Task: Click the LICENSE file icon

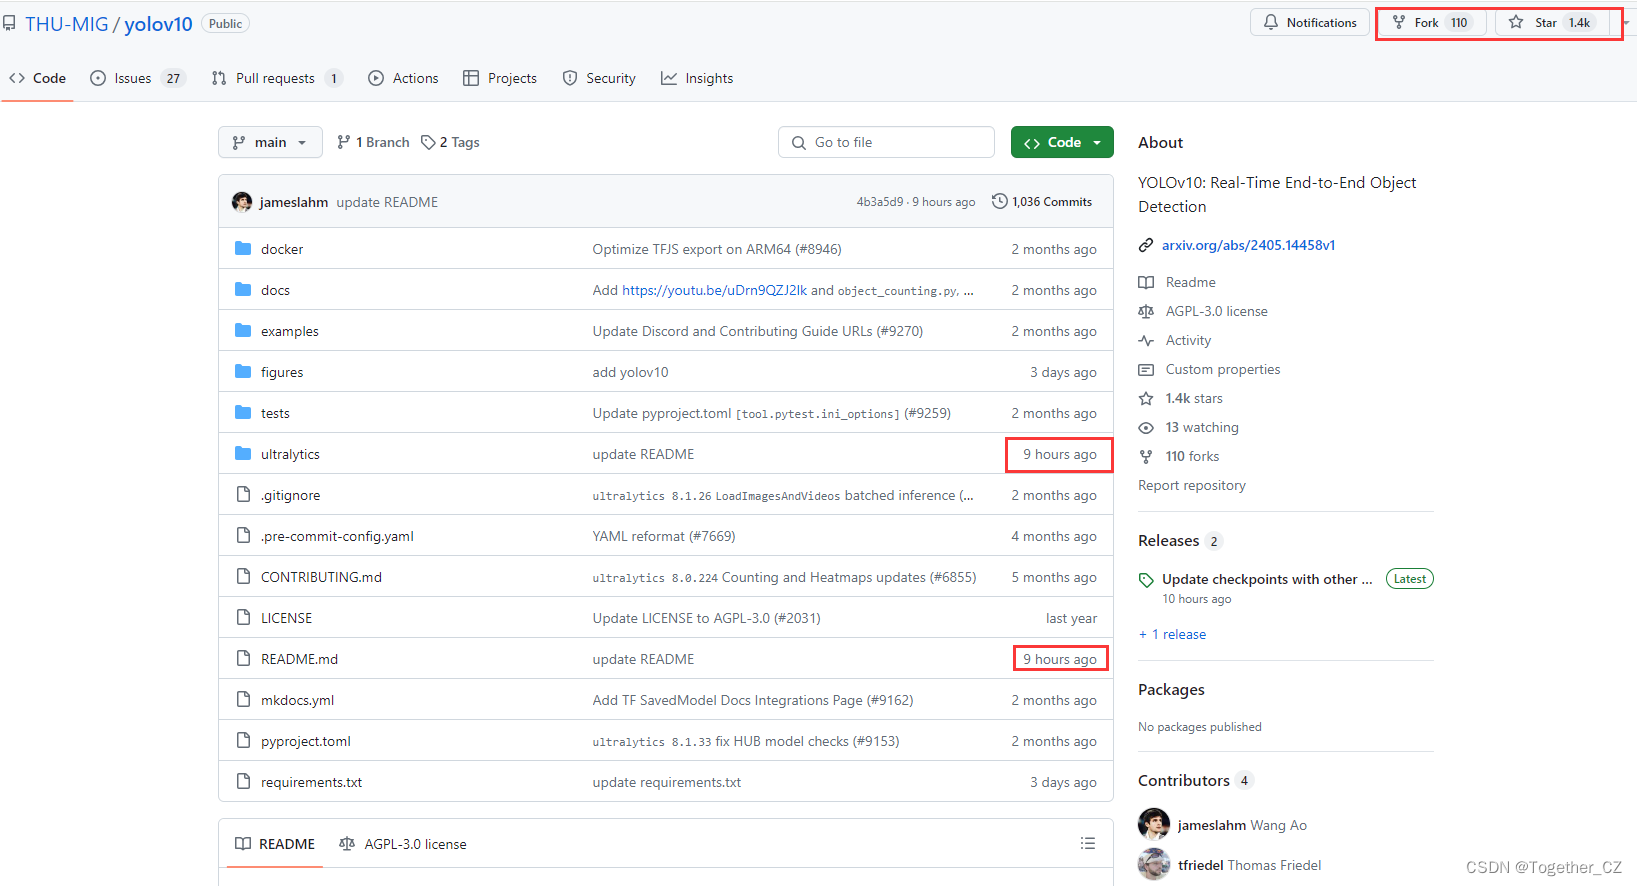Action: click(x=243, y=617)
